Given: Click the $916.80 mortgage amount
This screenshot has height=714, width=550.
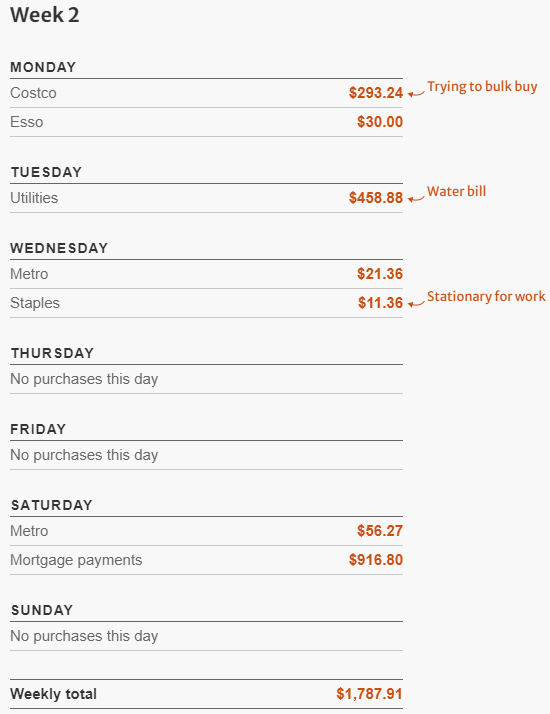Looking at the screenshot, I should click(376, 560).
